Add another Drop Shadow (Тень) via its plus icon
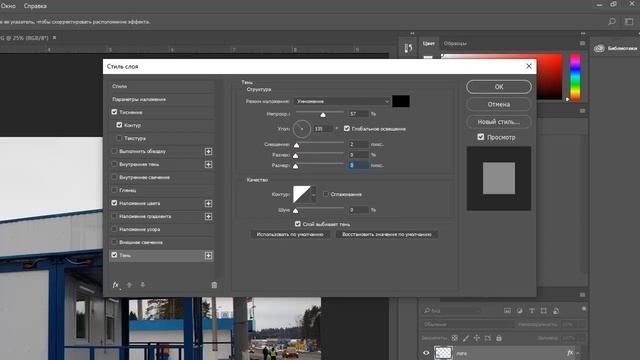 tap(208, 256)
